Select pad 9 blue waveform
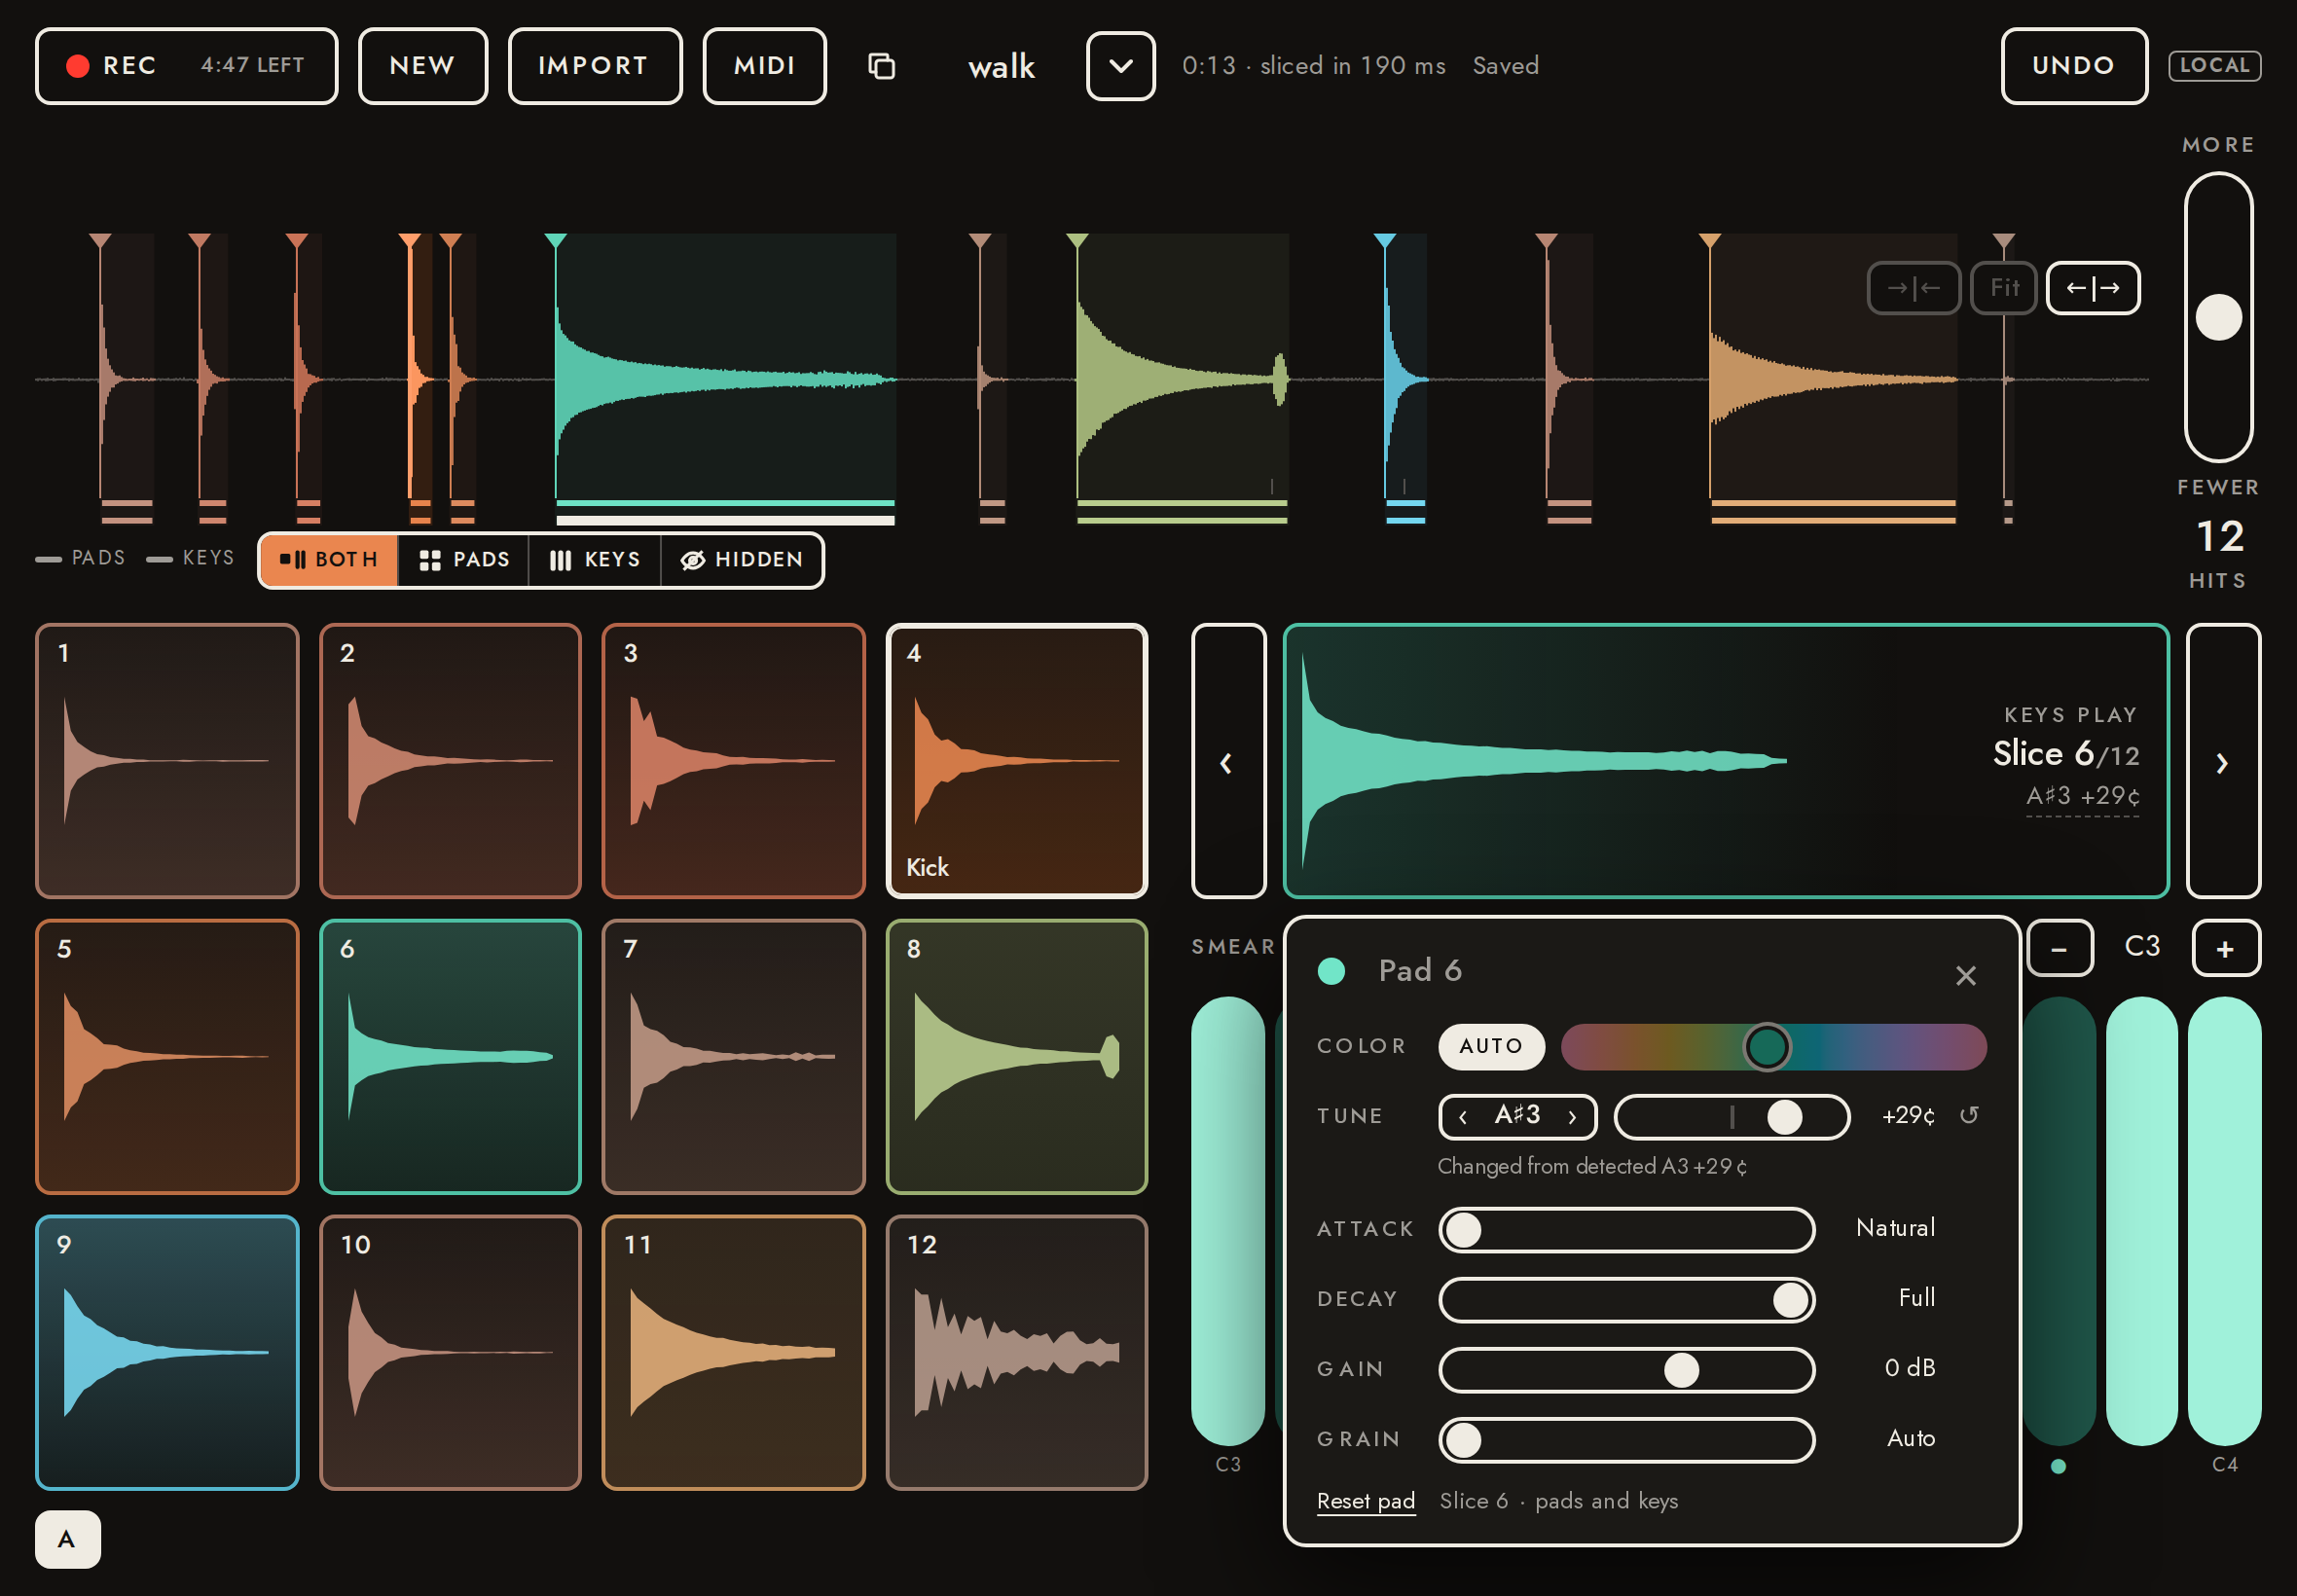Screen dimensions: 2297x1596 click(168, 1353)
